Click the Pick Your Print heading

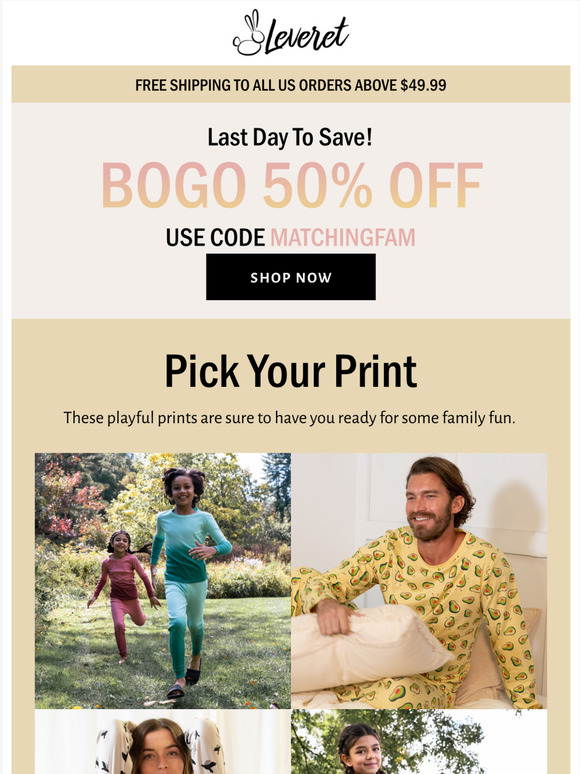(x=291, y=371)
